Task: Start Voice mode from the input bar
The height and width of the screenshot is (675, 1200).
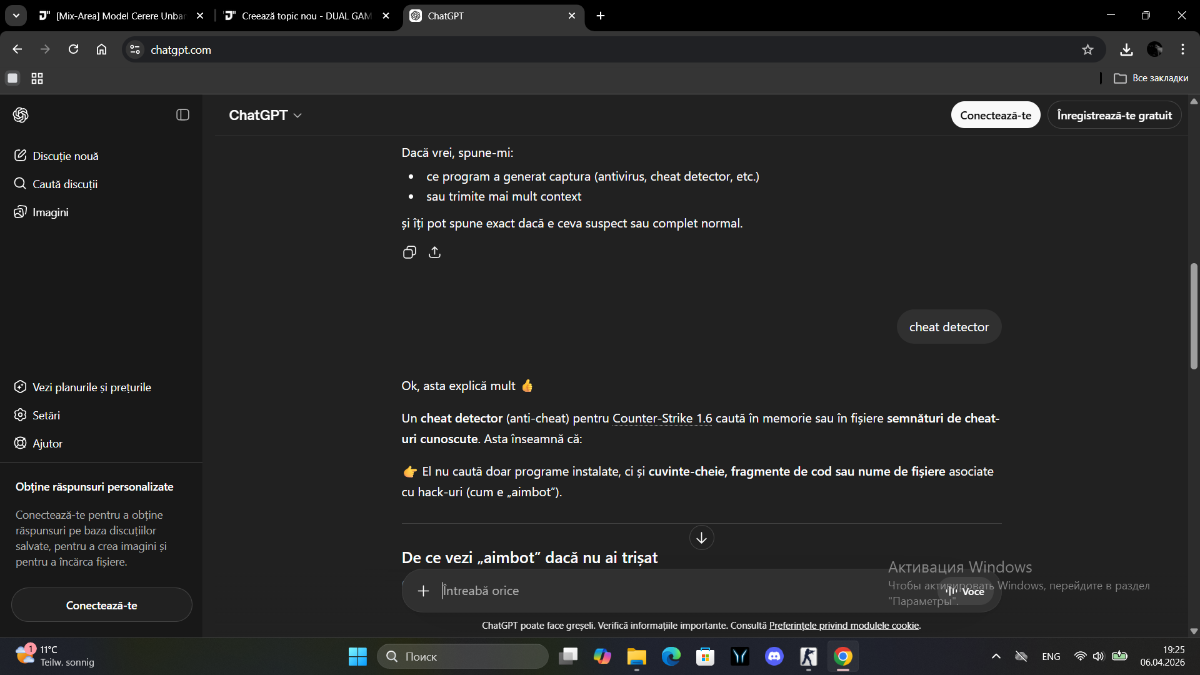Action: pos(965,591)
